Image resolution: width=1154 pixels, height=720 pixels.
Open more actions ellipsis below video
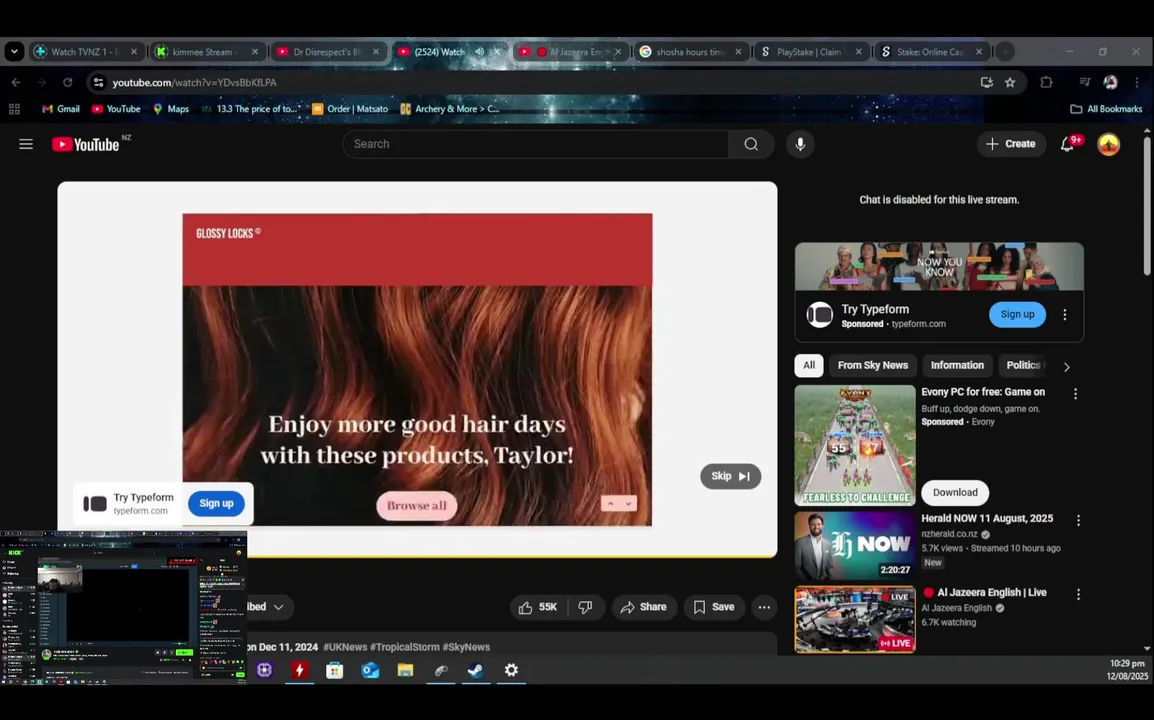pyautogui.click(x=764, y=607)
